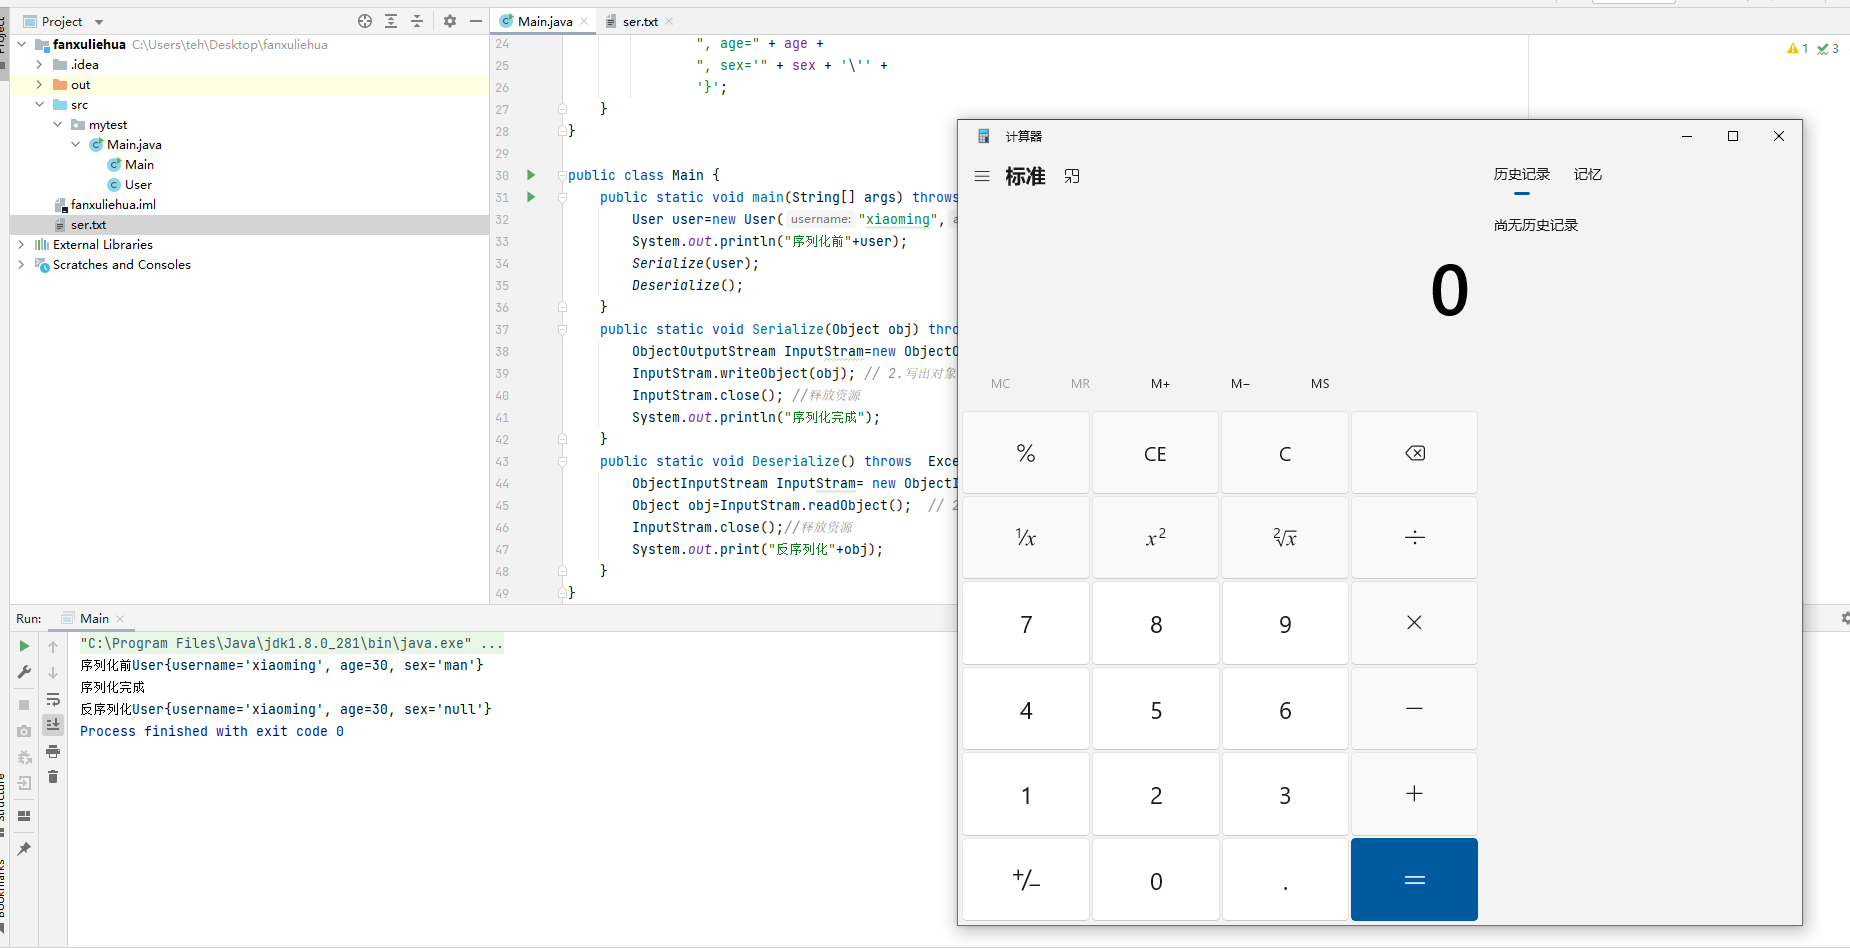1850x948 pixels.
Task: Switch to the Main.java editor tab
Action: pos(545,21)
